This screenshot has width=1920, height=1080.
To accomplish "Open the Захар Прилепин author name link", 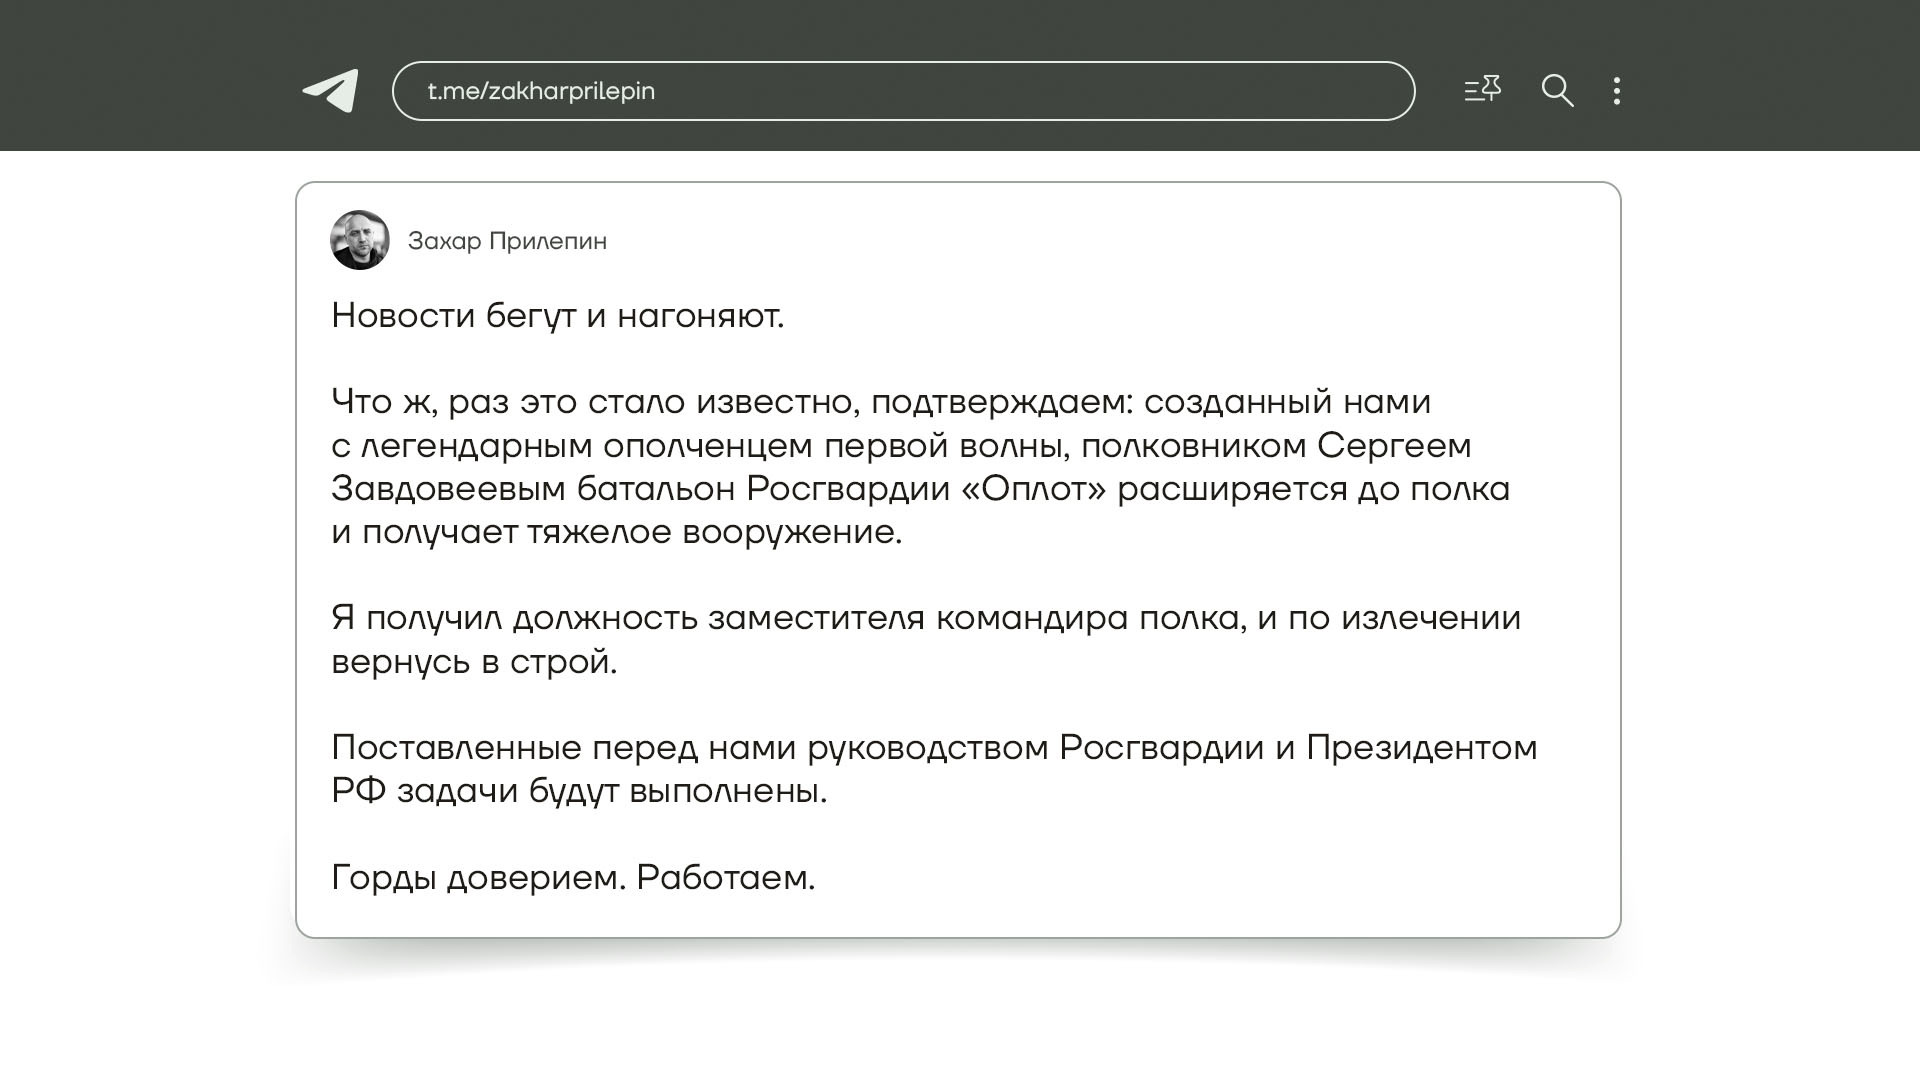I will (507, 241).
